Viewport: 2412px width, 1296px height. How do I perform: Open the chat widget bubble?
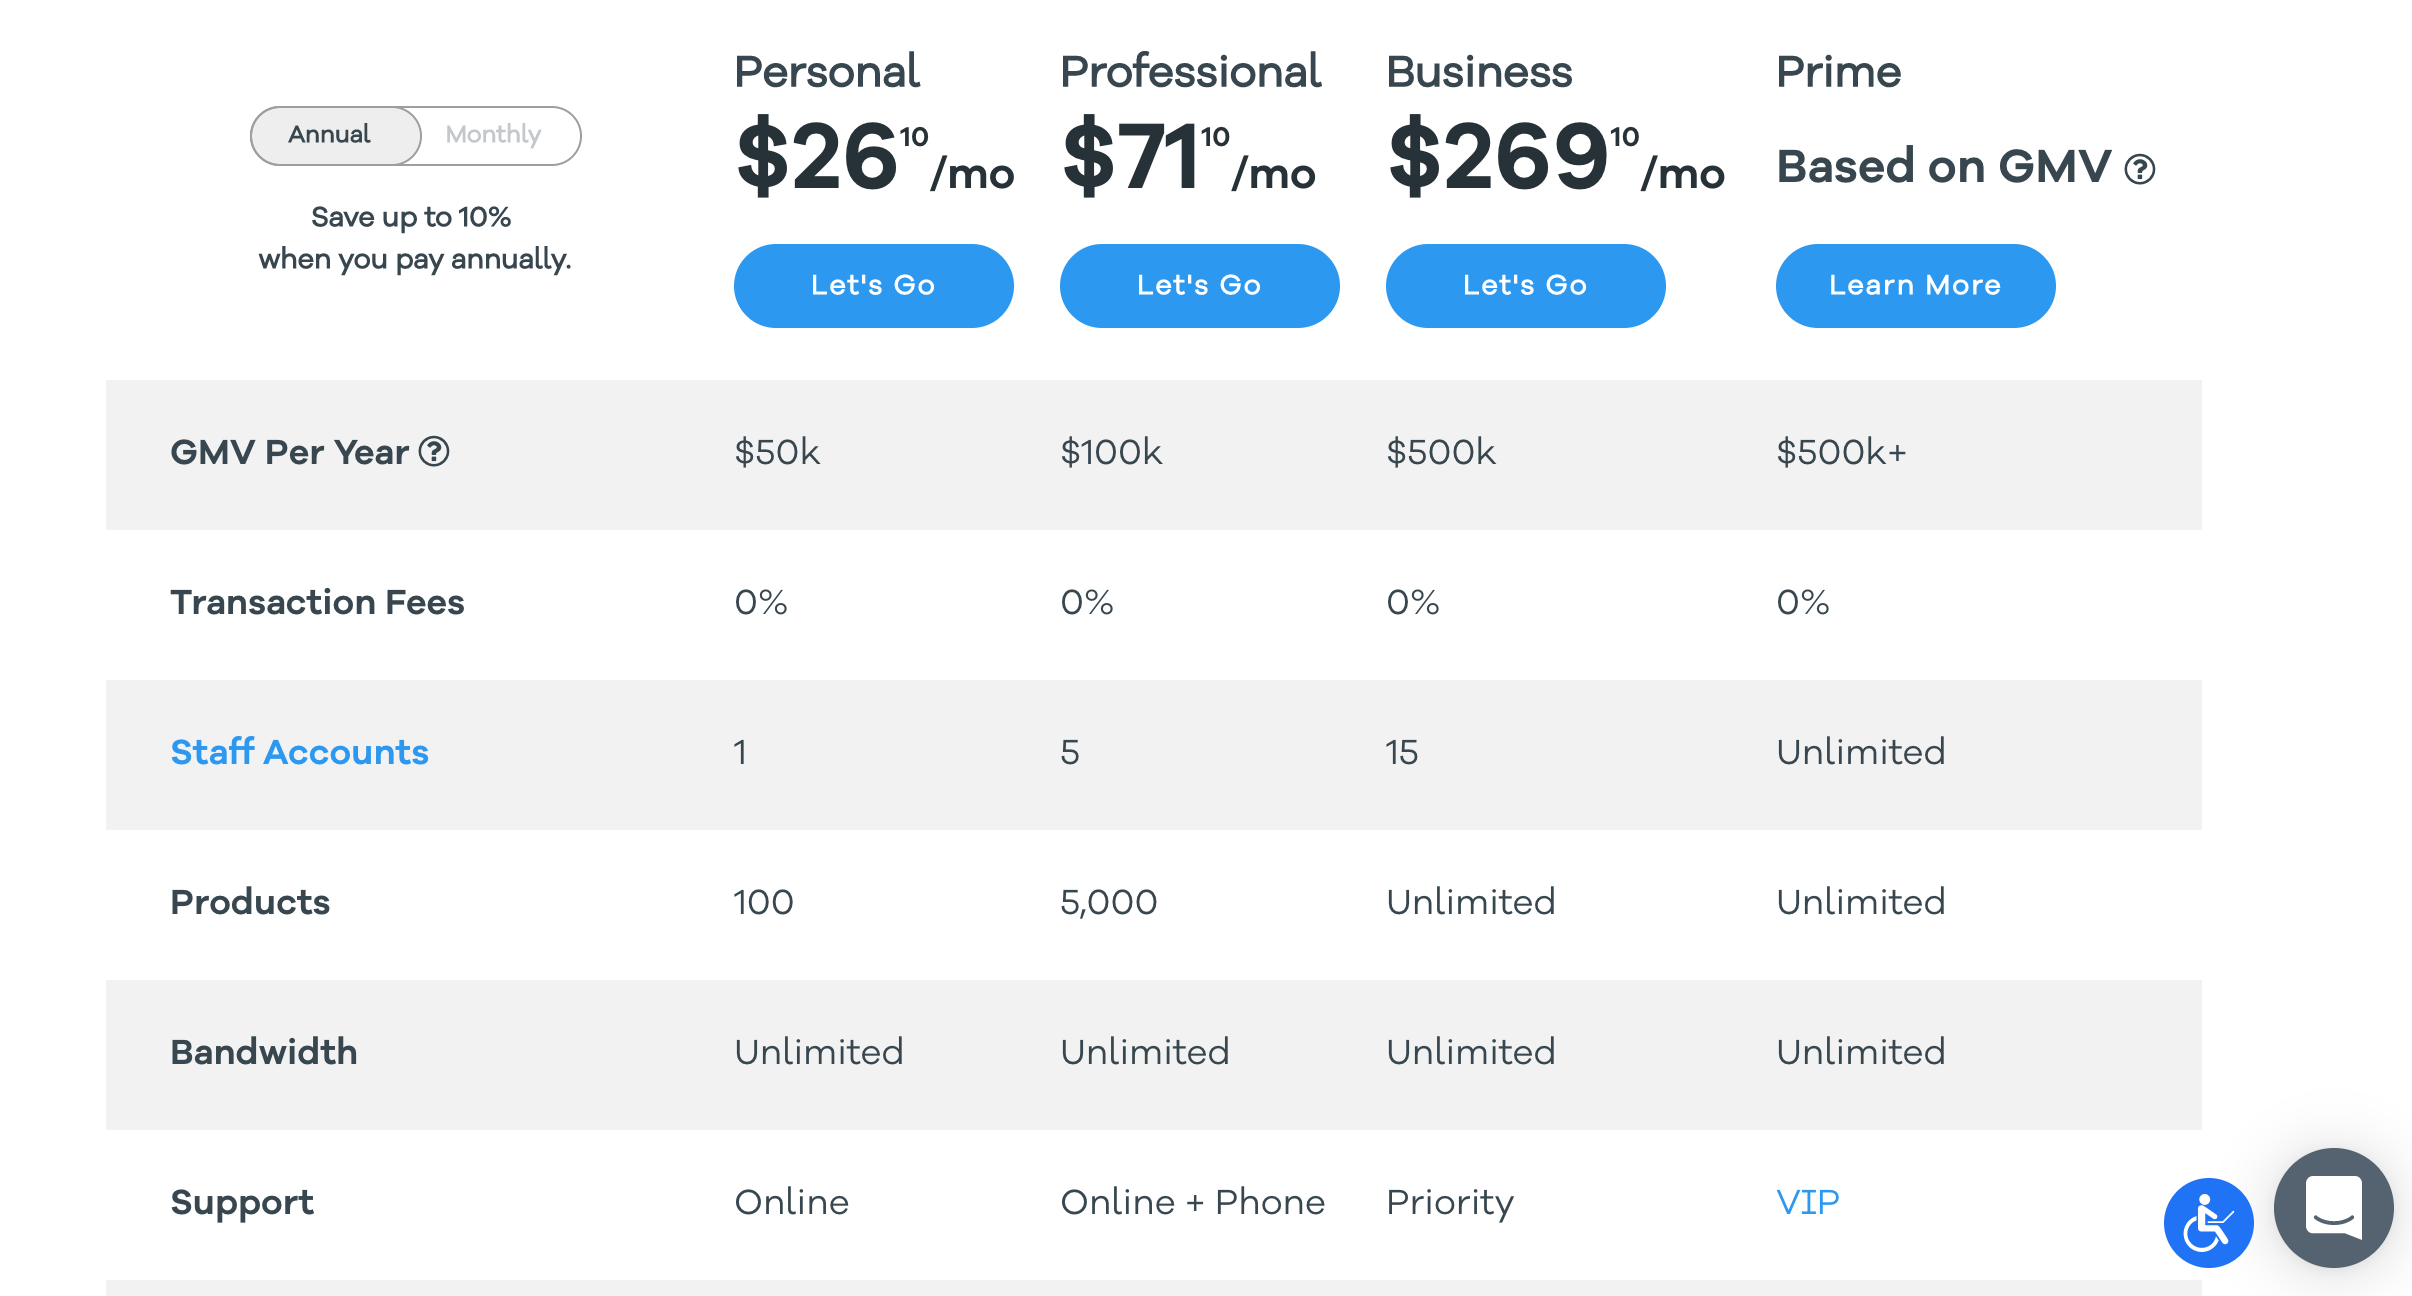click(2333, 1207)
